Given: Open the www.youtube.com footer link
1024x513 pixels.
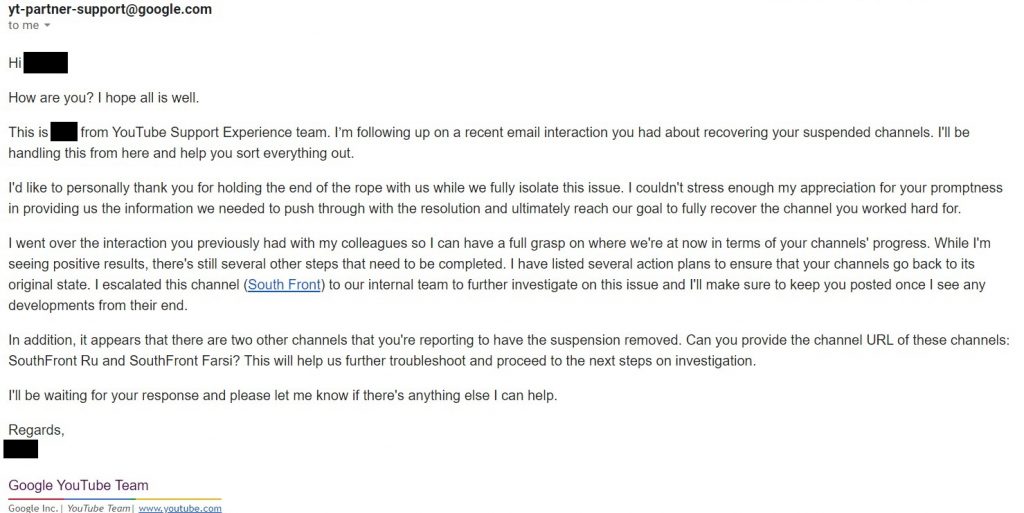Looking at the screenshot, I should [x=180, y=508].
